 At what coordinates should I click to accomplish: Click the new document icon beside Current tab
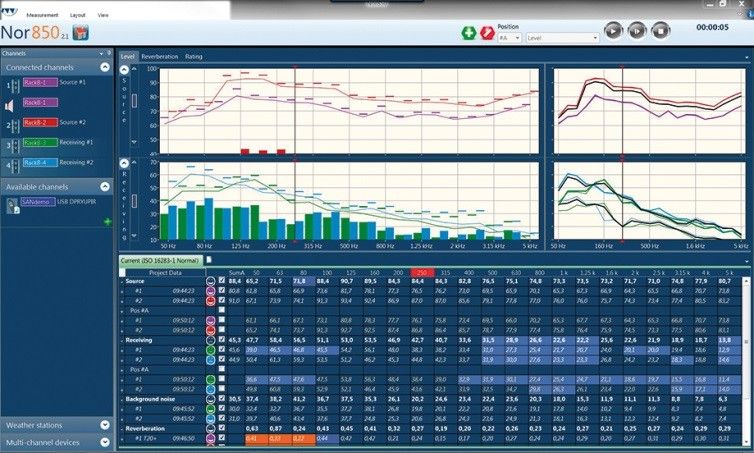tap(209, 260)
